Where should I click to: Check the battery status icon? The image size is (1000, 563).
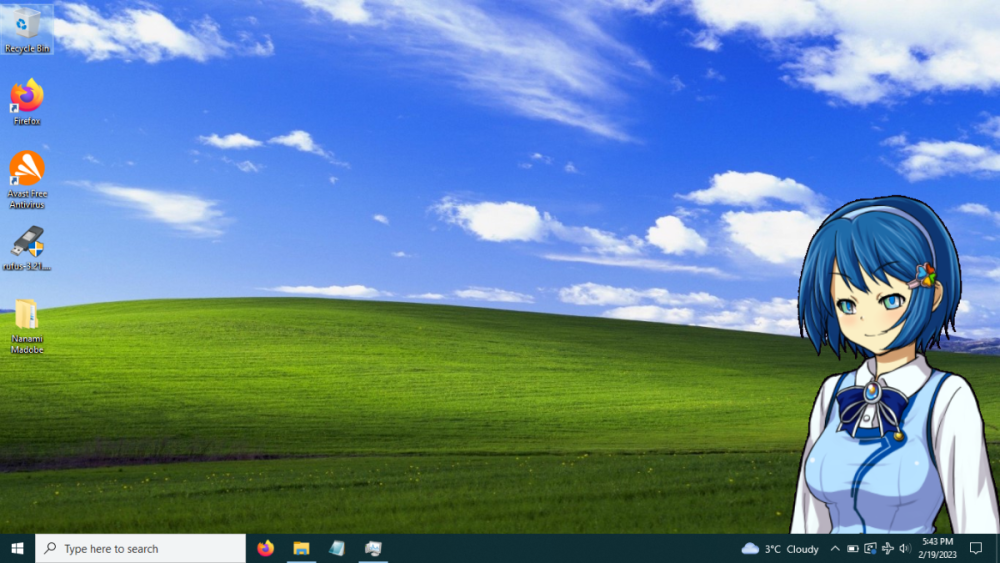pyautogui.click(x=853, y=548)
